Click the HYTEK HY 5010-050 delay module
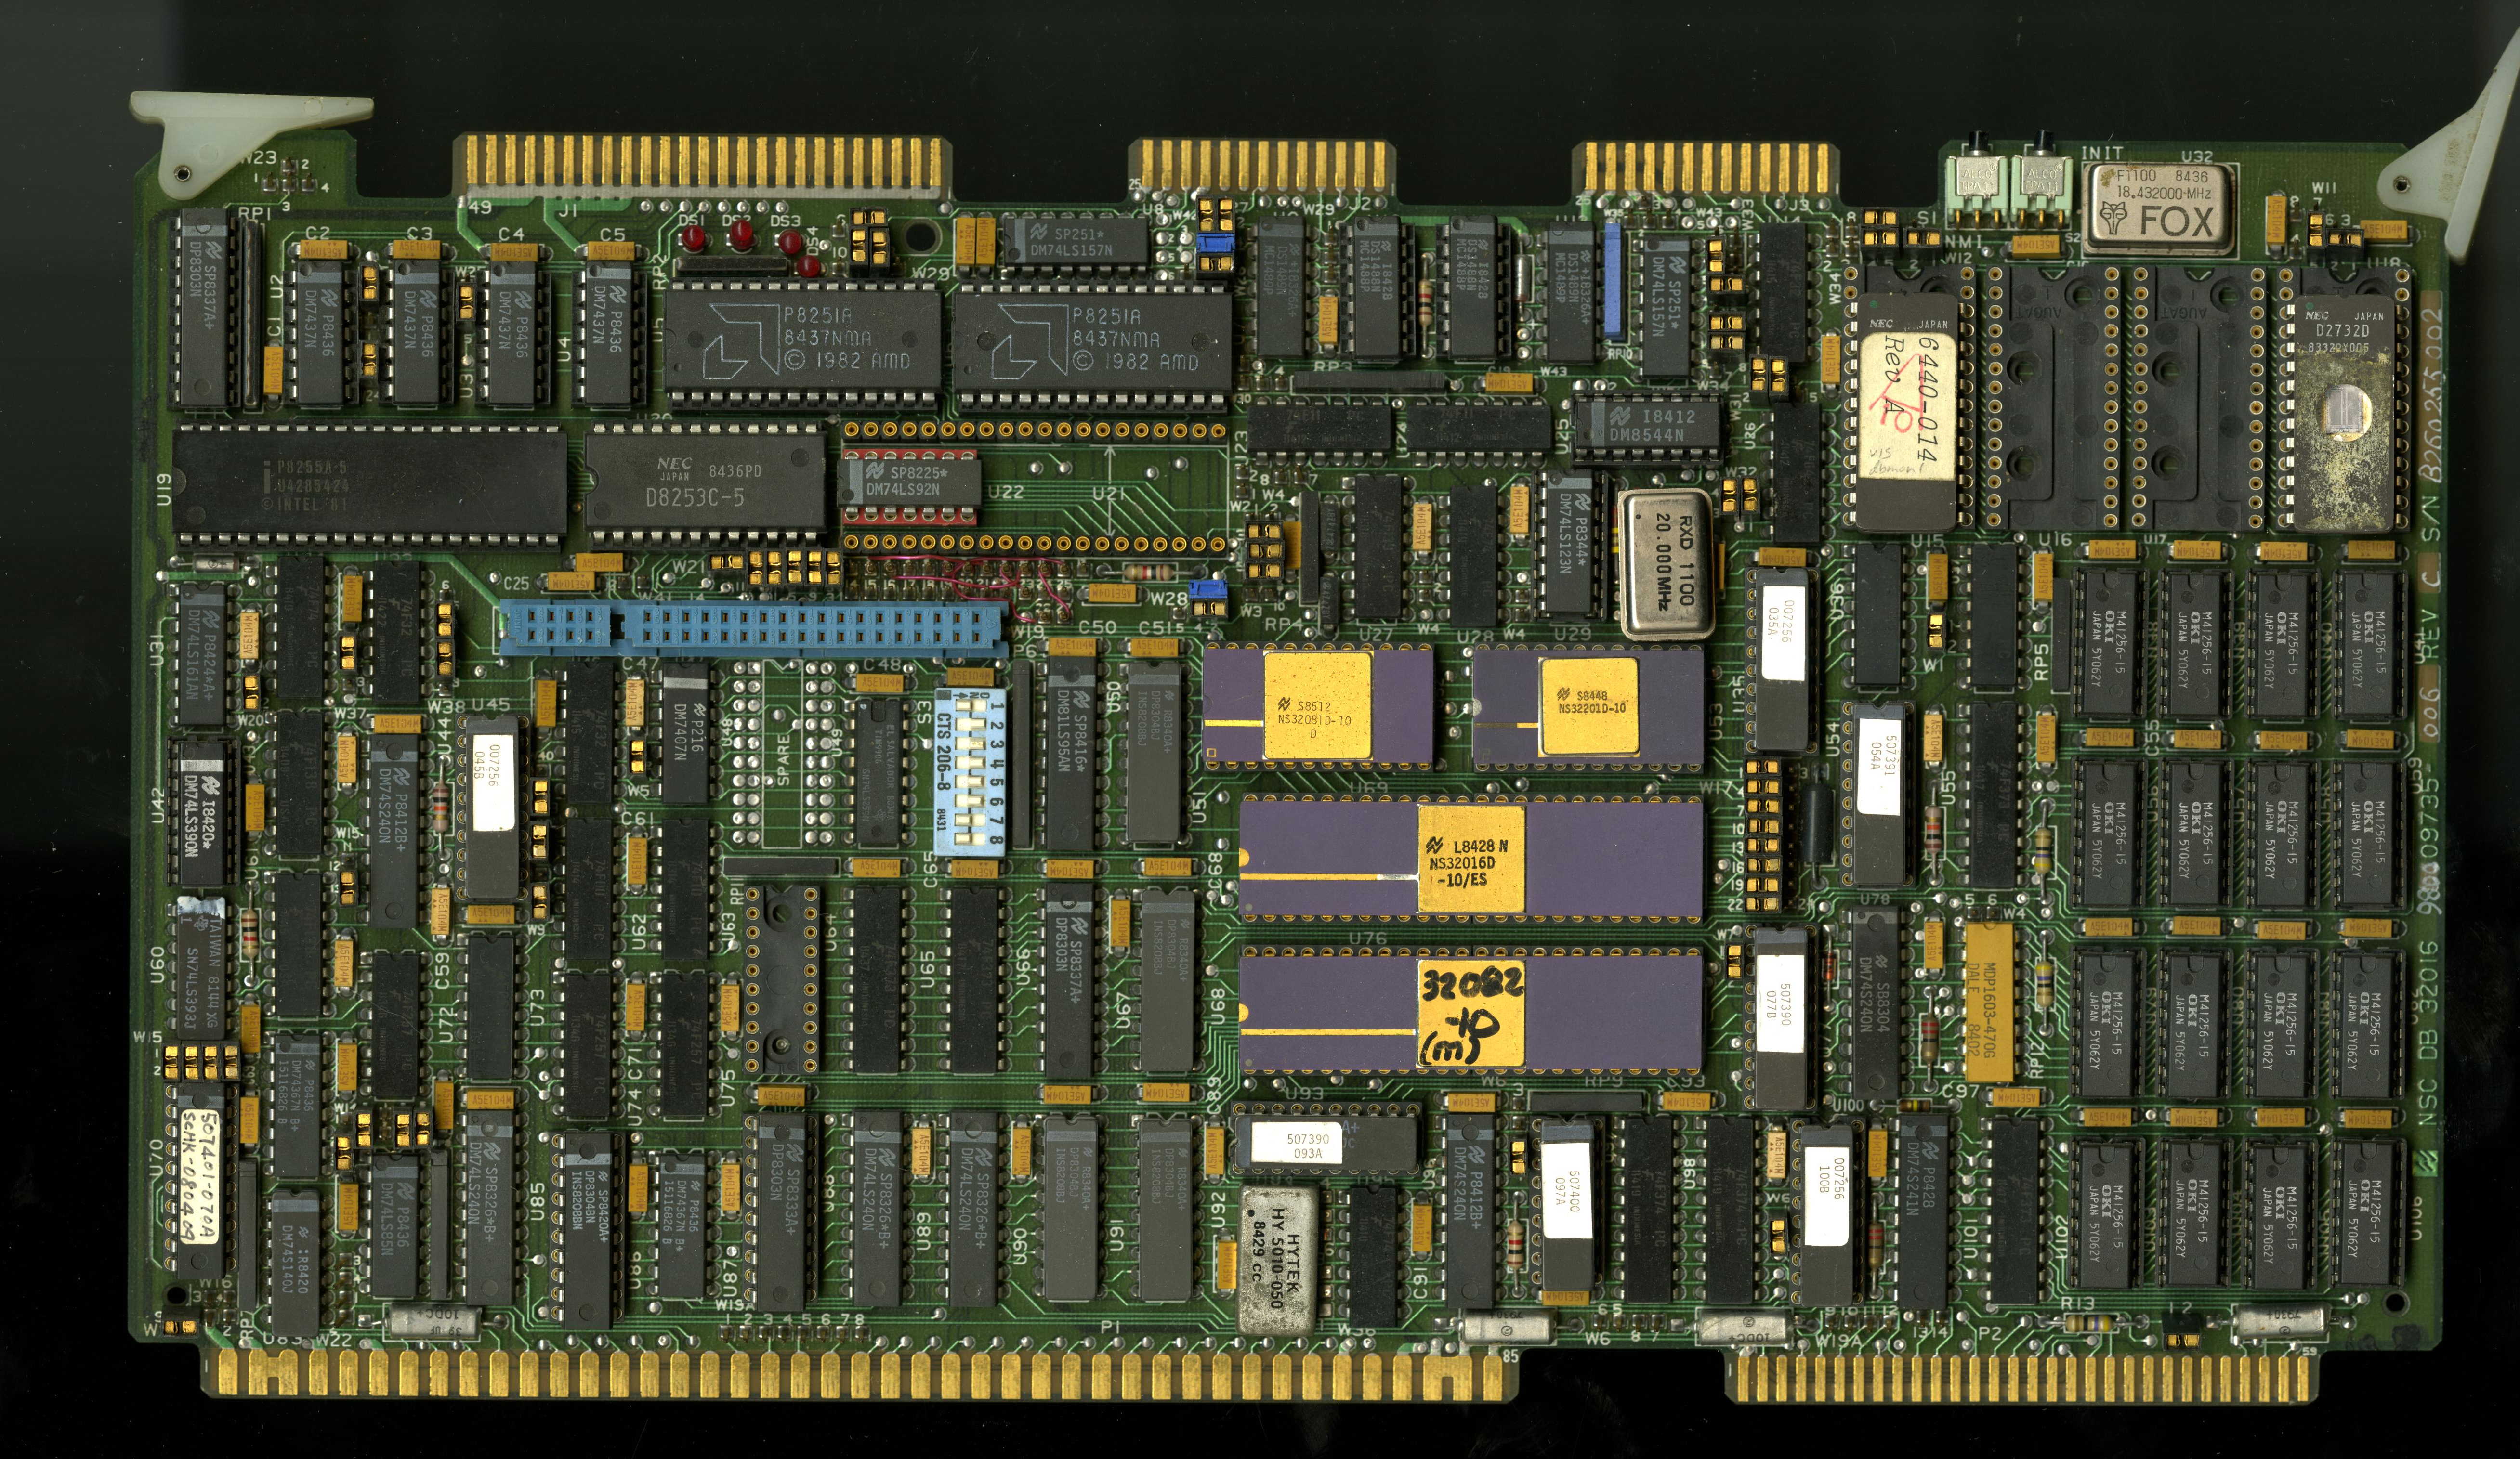The image size is (2520, 1459). pyautogui.click(x=1277, y=1259)
